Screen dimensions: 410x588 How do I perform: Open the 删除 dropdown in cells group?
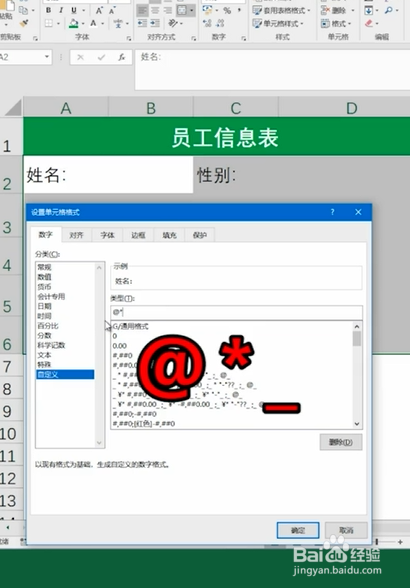353,10
